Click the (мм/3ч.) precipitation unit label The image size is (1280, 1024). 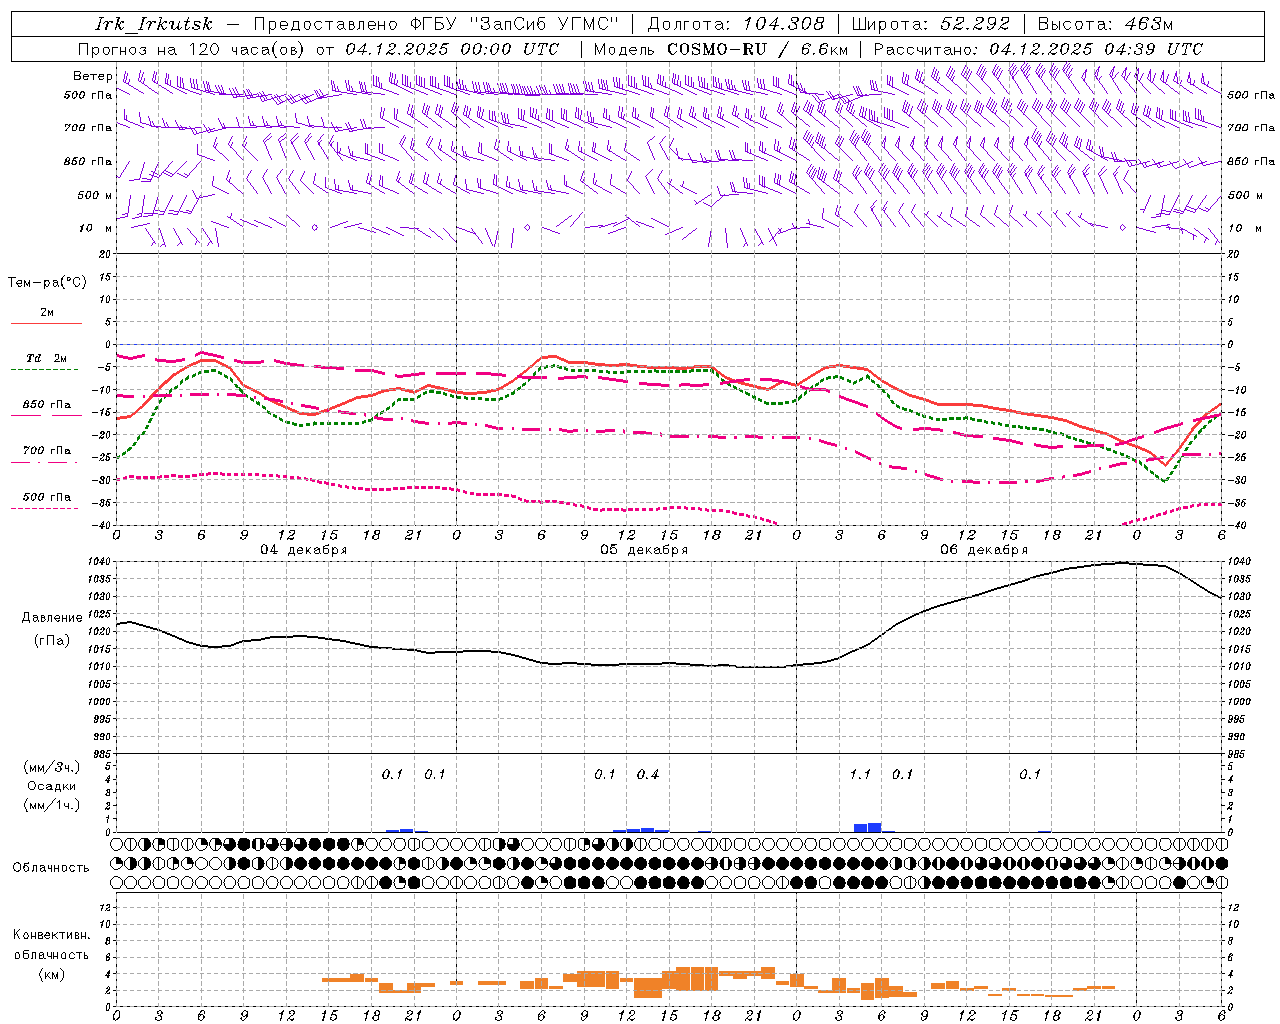[52, 768]
